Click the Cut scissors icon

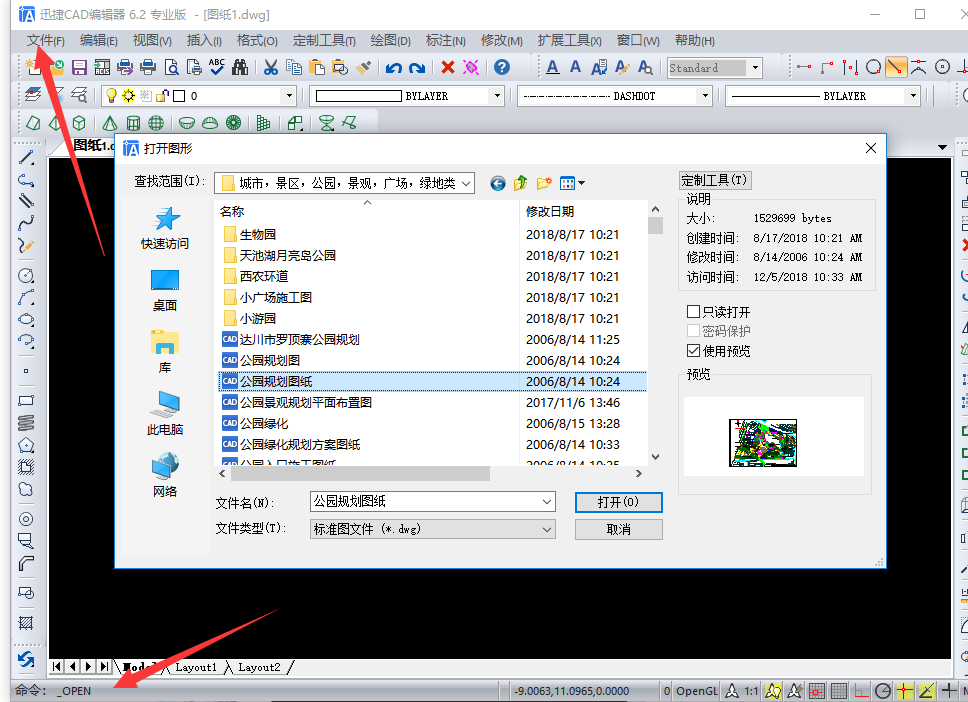pos(268,67)
